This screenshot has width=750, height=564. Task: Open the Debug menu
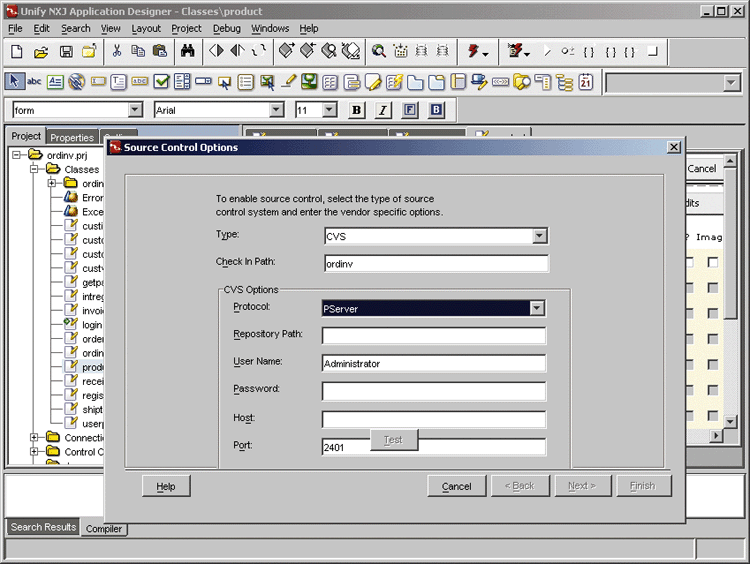coord(227,28)
